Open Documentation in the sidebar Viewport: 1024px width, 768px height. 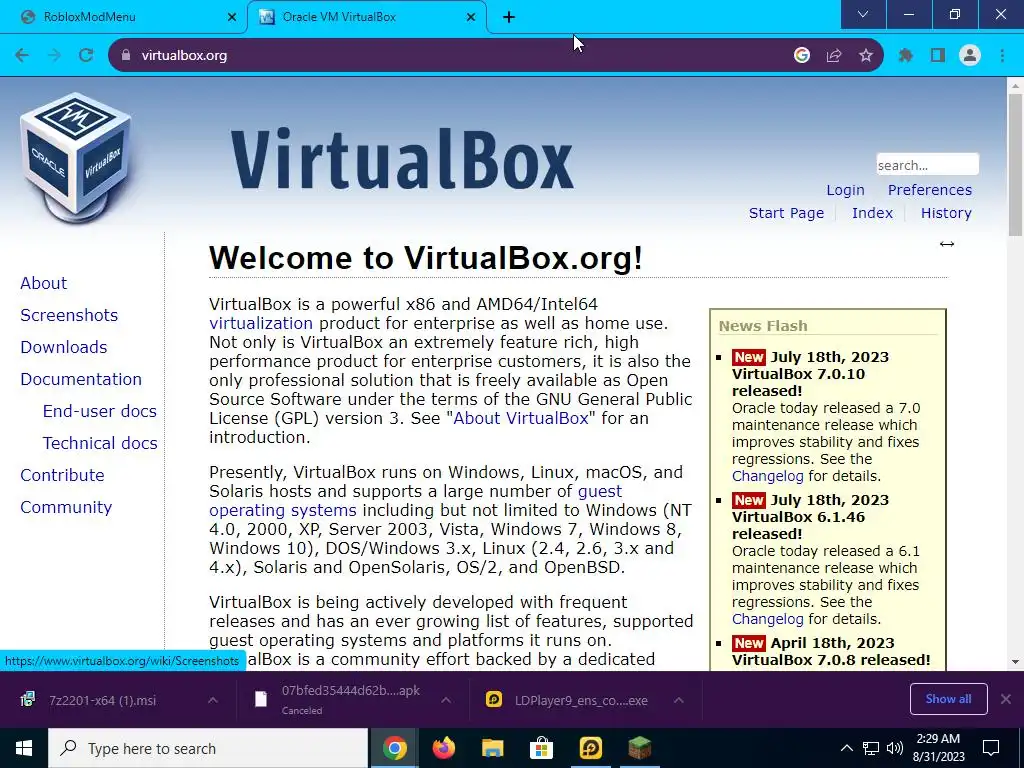(x=81, y=379)
